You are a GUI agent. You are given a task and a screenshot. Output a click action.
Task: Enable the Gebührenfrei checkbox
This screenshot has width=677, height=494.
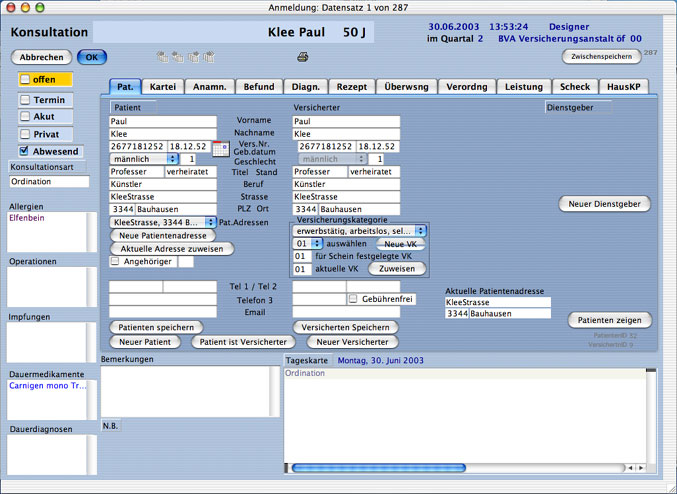coord(353,299)
